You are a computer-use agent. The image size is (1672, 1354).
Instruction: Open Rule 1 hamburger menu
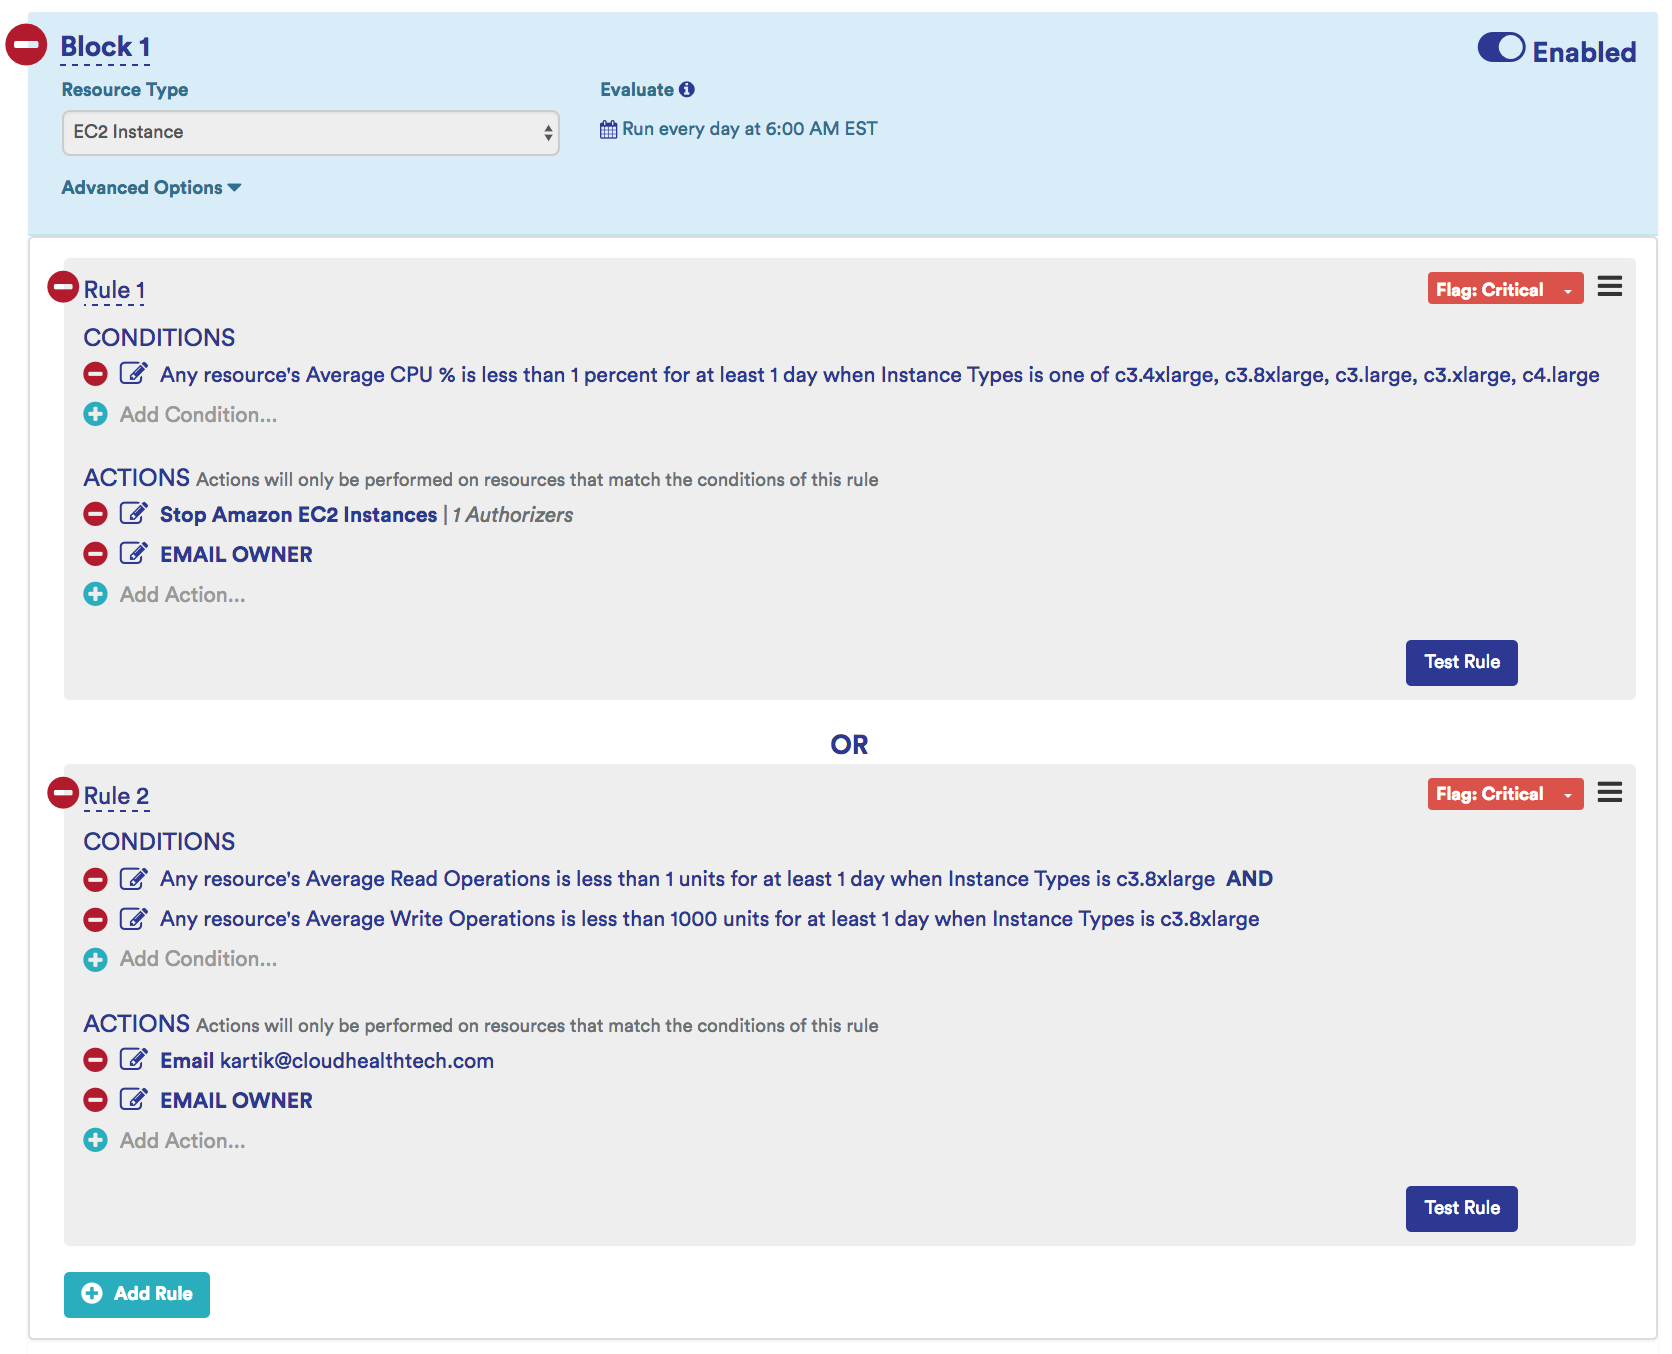tap(1609, 287)
